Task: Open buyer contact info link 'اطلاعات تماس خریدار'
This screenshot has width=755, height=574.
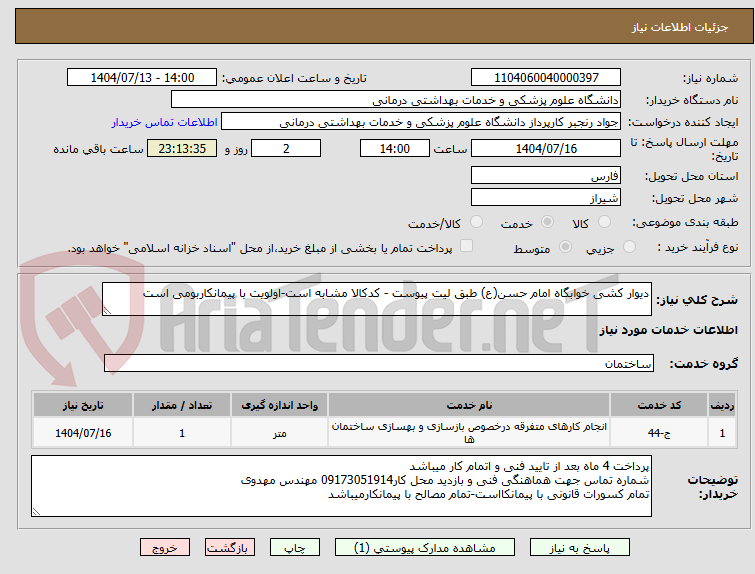Action: click(165, 122)
